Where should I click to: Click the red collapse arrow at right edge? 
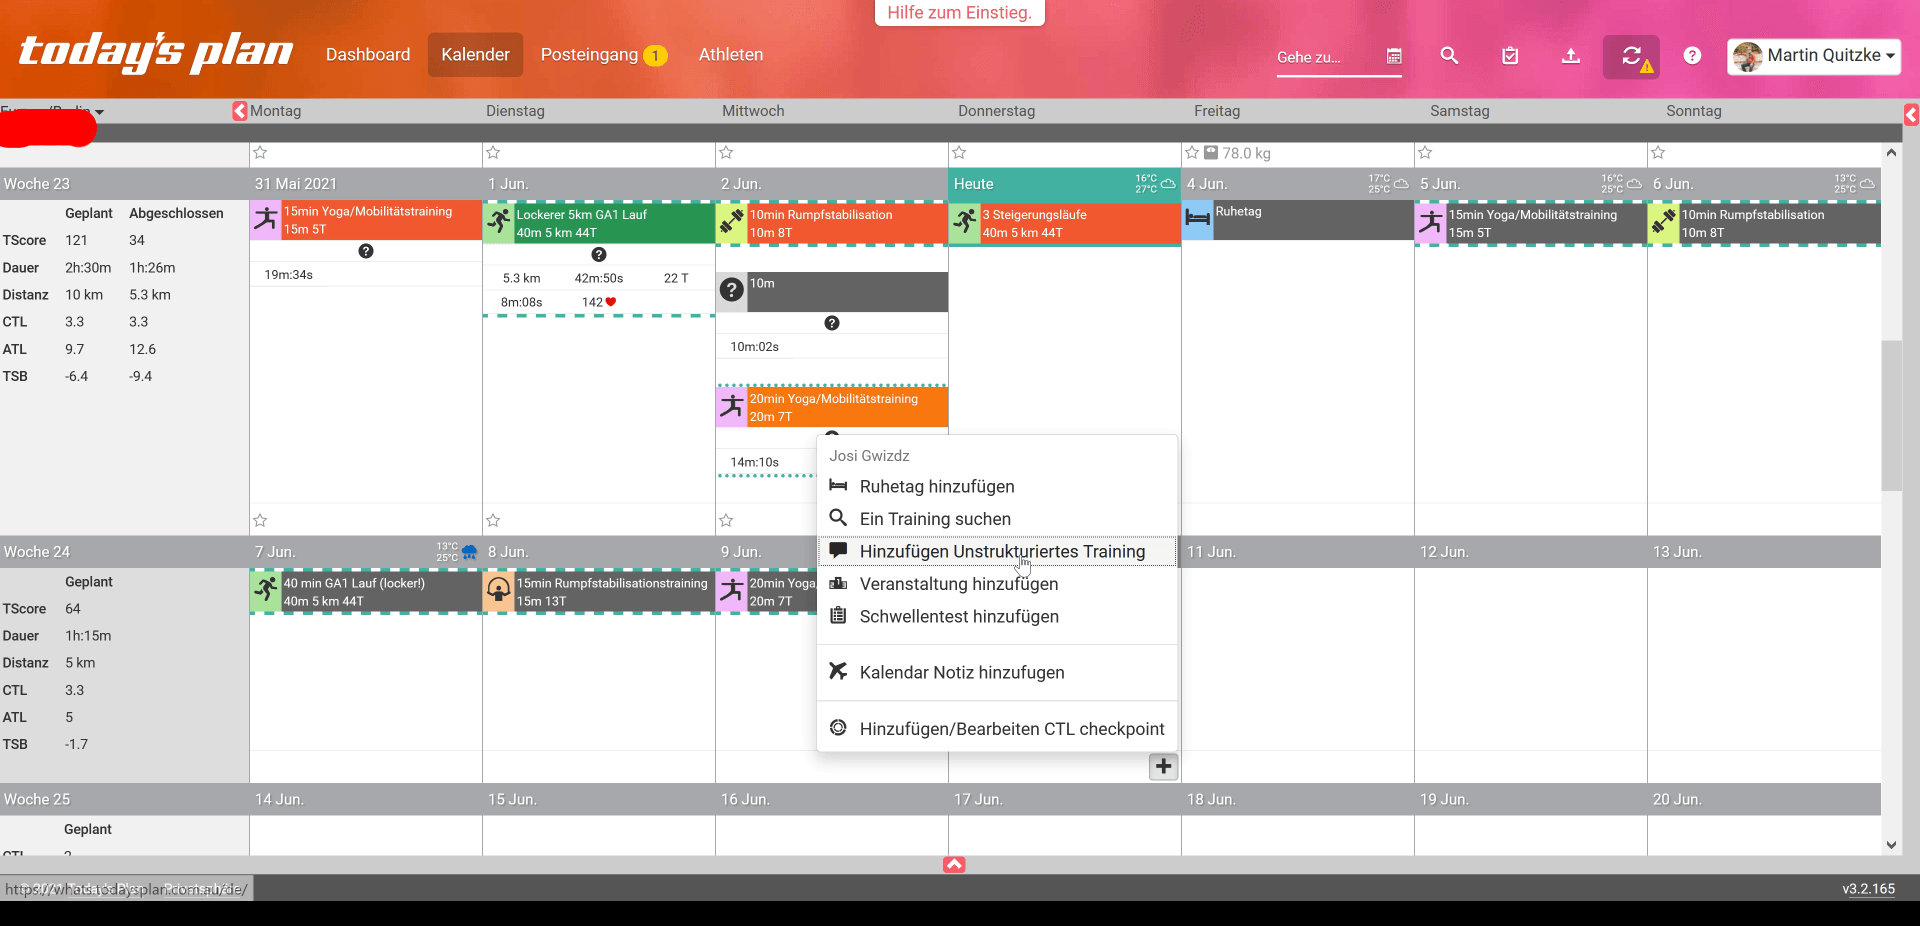point(1911,115)
